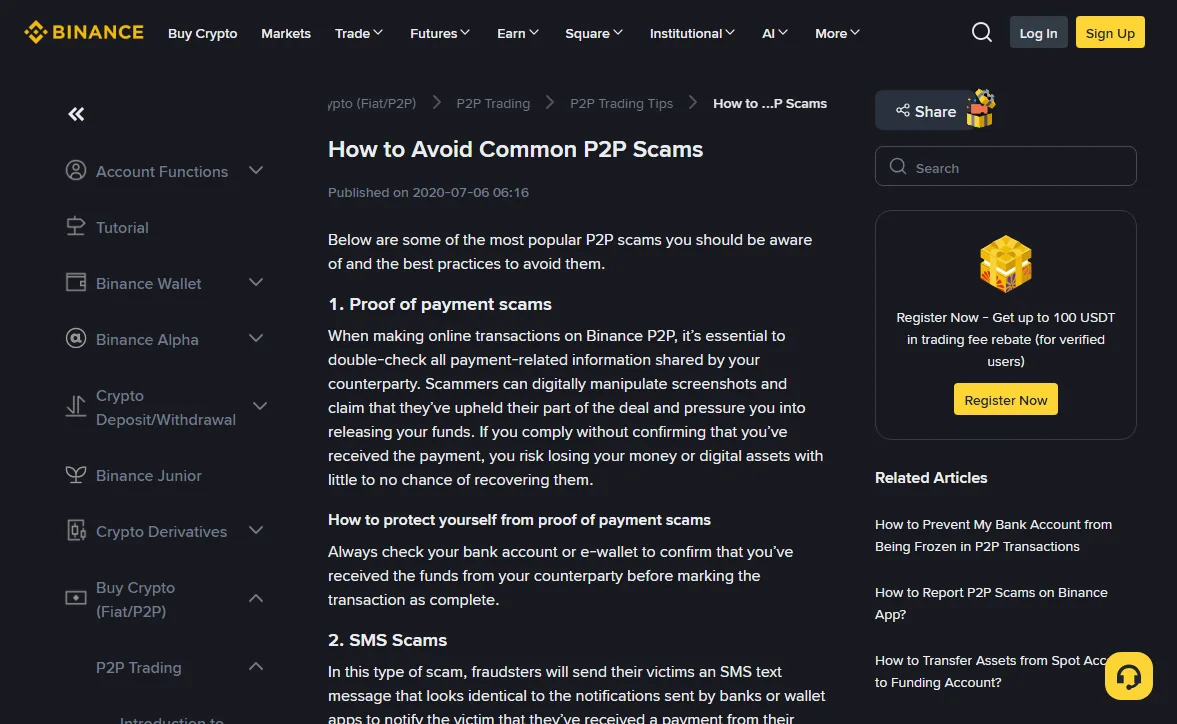
Task: Click 'Related Articles' heading
Action: (931, 478)
